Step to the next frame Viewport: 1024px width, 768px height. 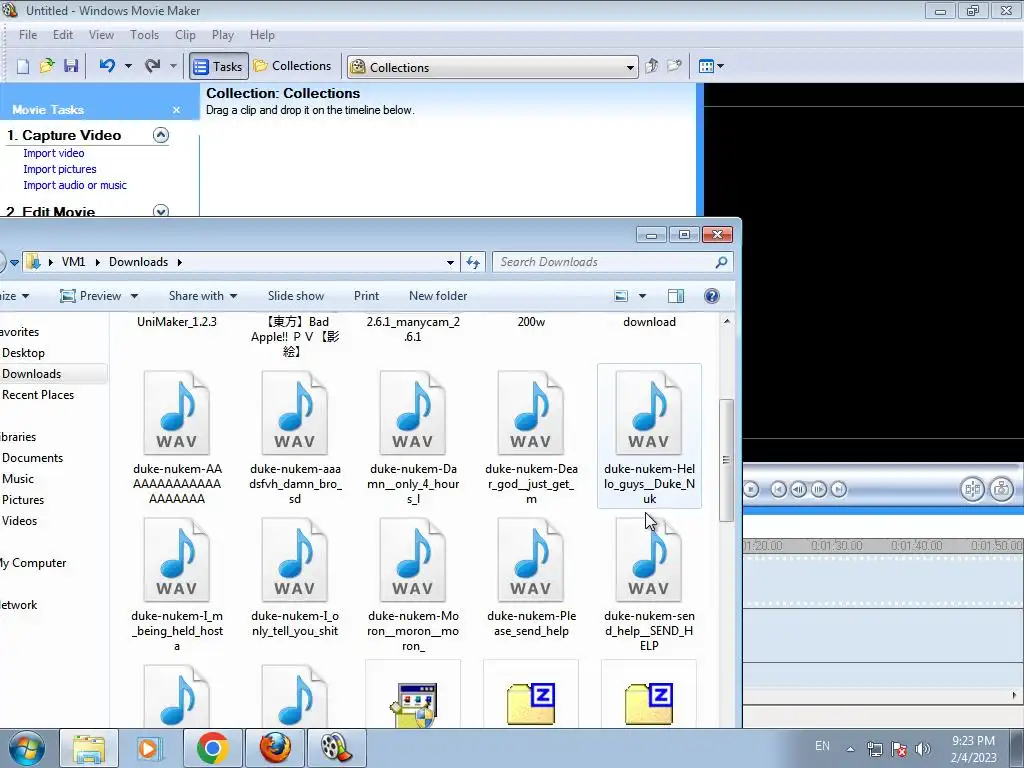(x=819, y=489)
